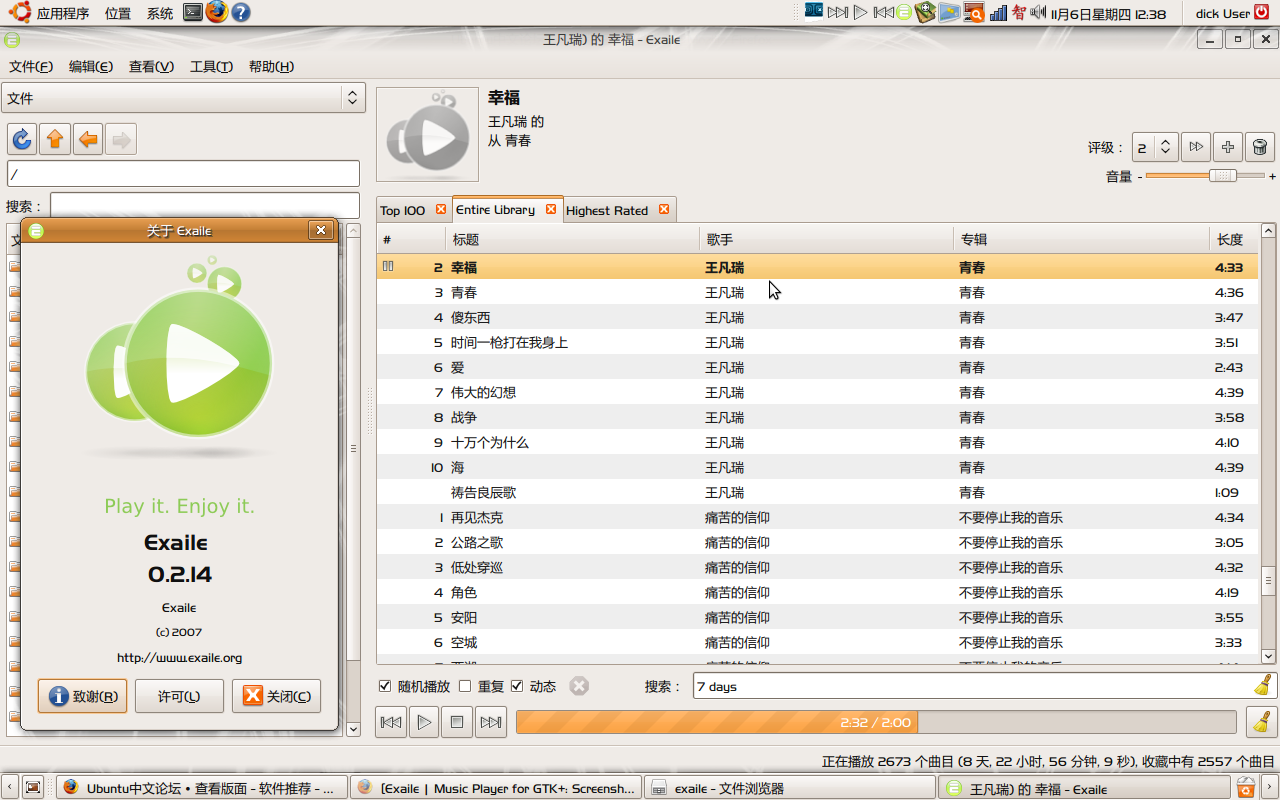Screen dimensions: 1280x800
Task: Switch to Ubuntu中文论坛 Firefox taskbar window
Action: [x=202, y=788]
